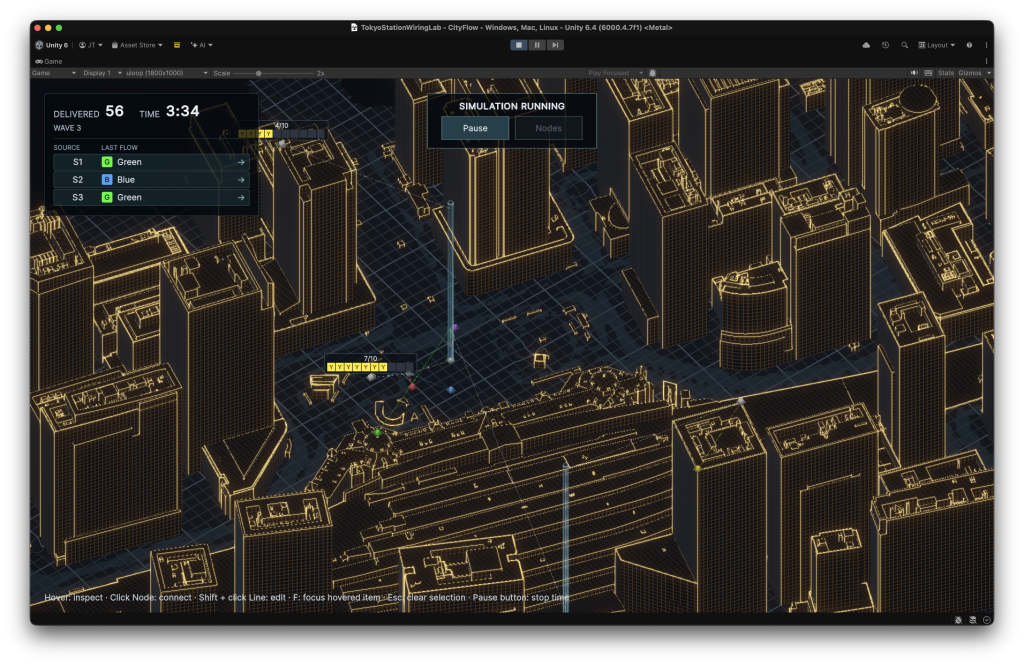1024x665 pixels.
Task: Open the Display 1 dropdown
Action: [102, 73]
